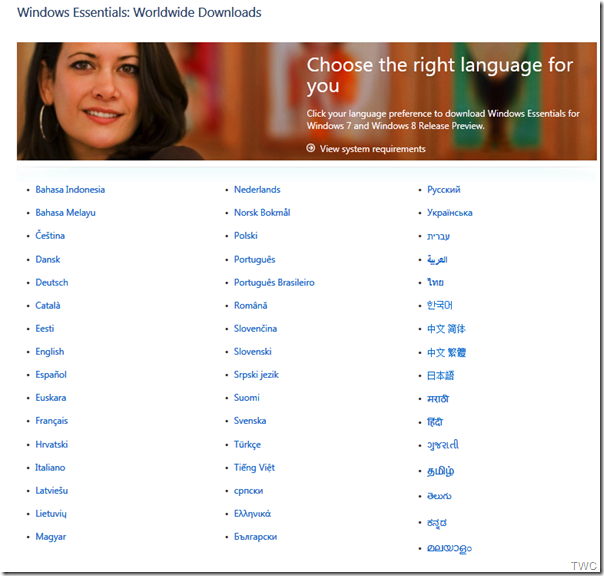Select Suomi download link
Viewport: 604px width, 576px height.
247,398
